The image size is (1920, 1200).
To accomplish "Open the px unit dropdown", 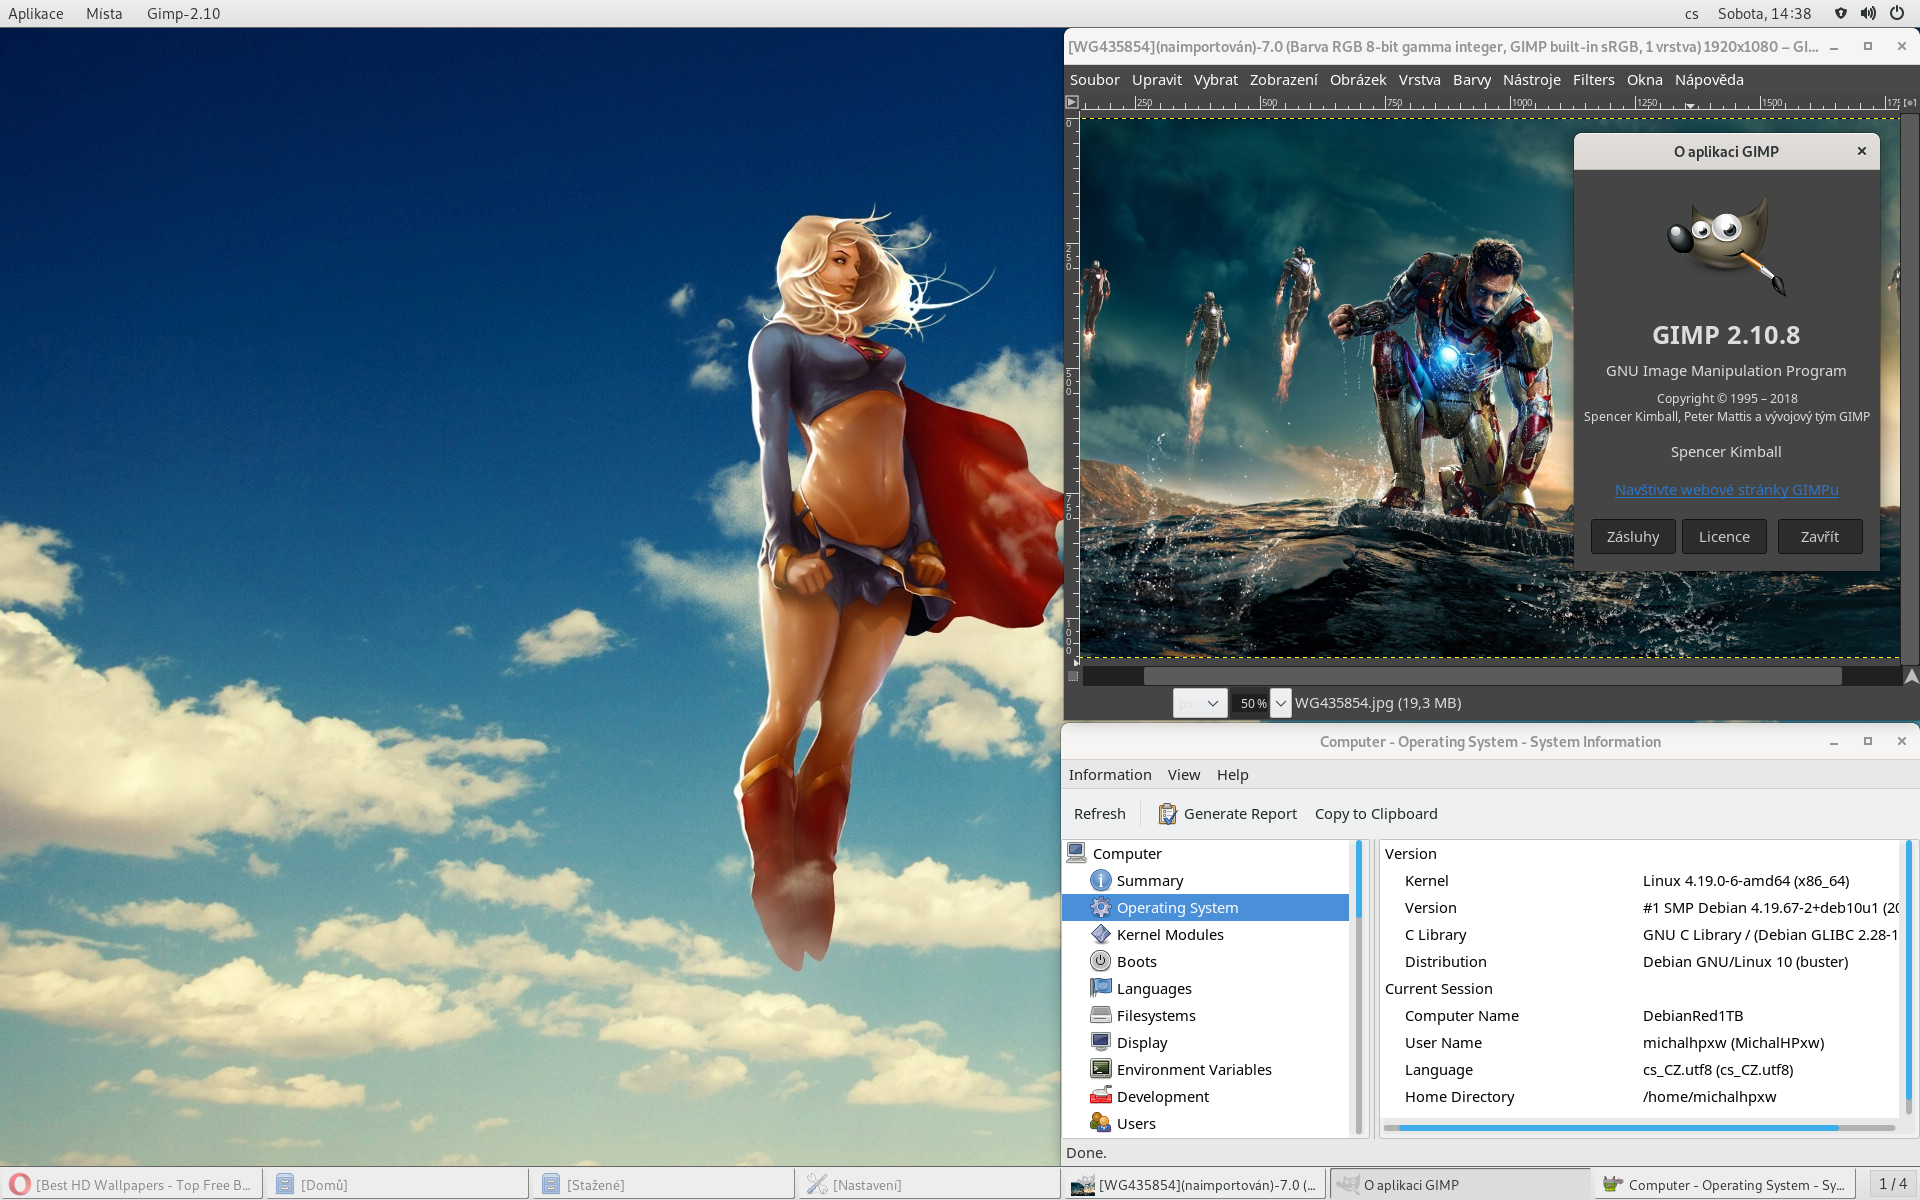I will 1199,703.
